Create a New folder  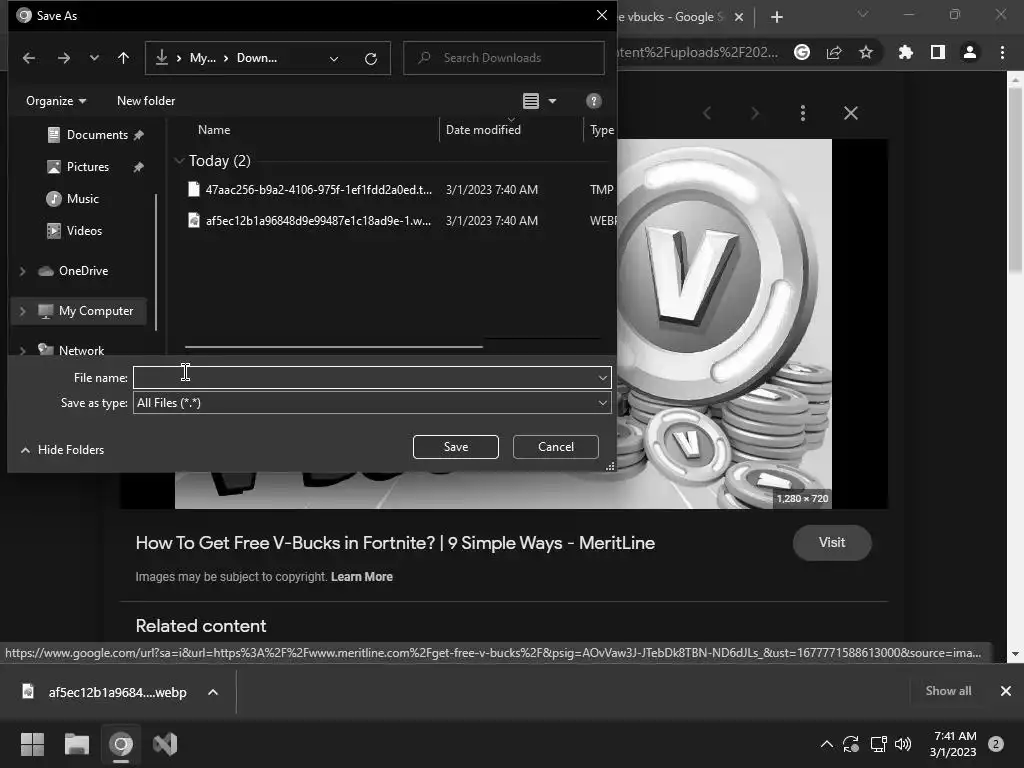pos(146,101)
